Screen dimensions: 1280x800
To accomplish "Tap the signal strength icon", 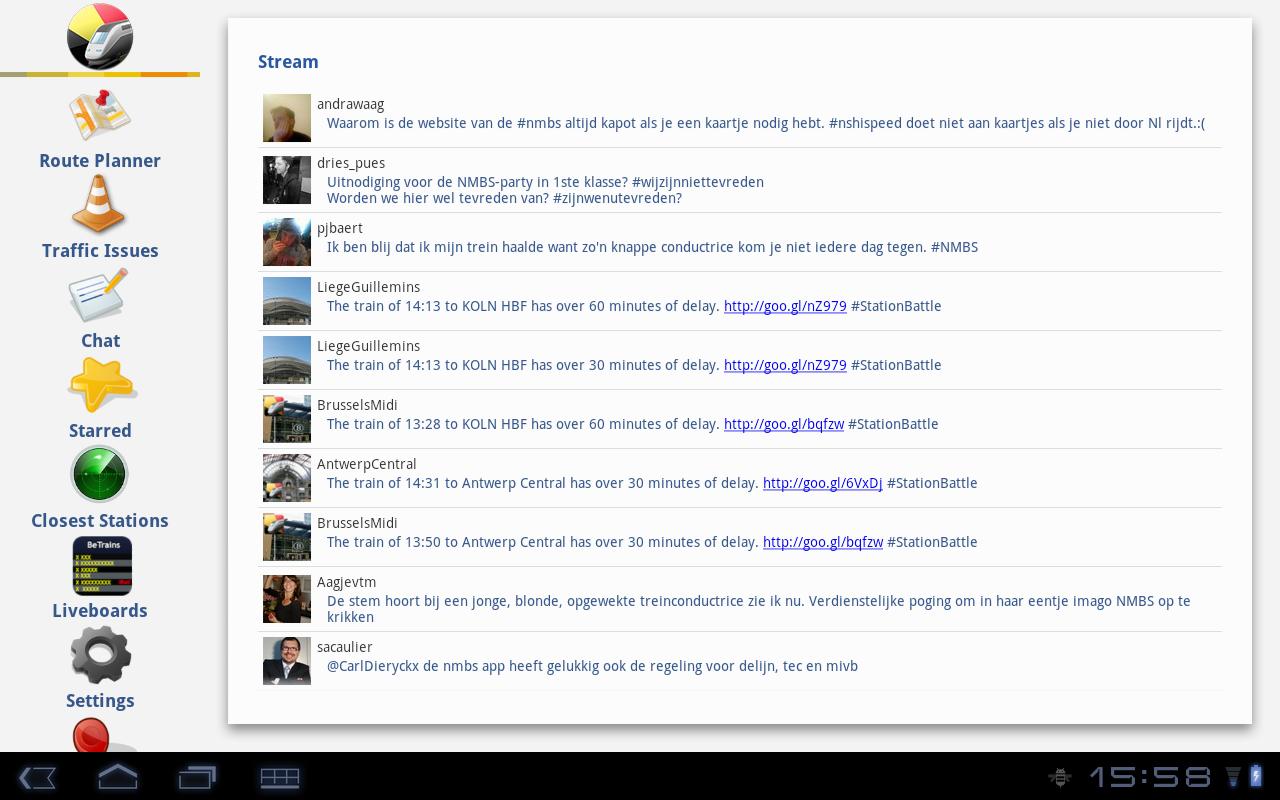I will click(x=1233, y=777).
